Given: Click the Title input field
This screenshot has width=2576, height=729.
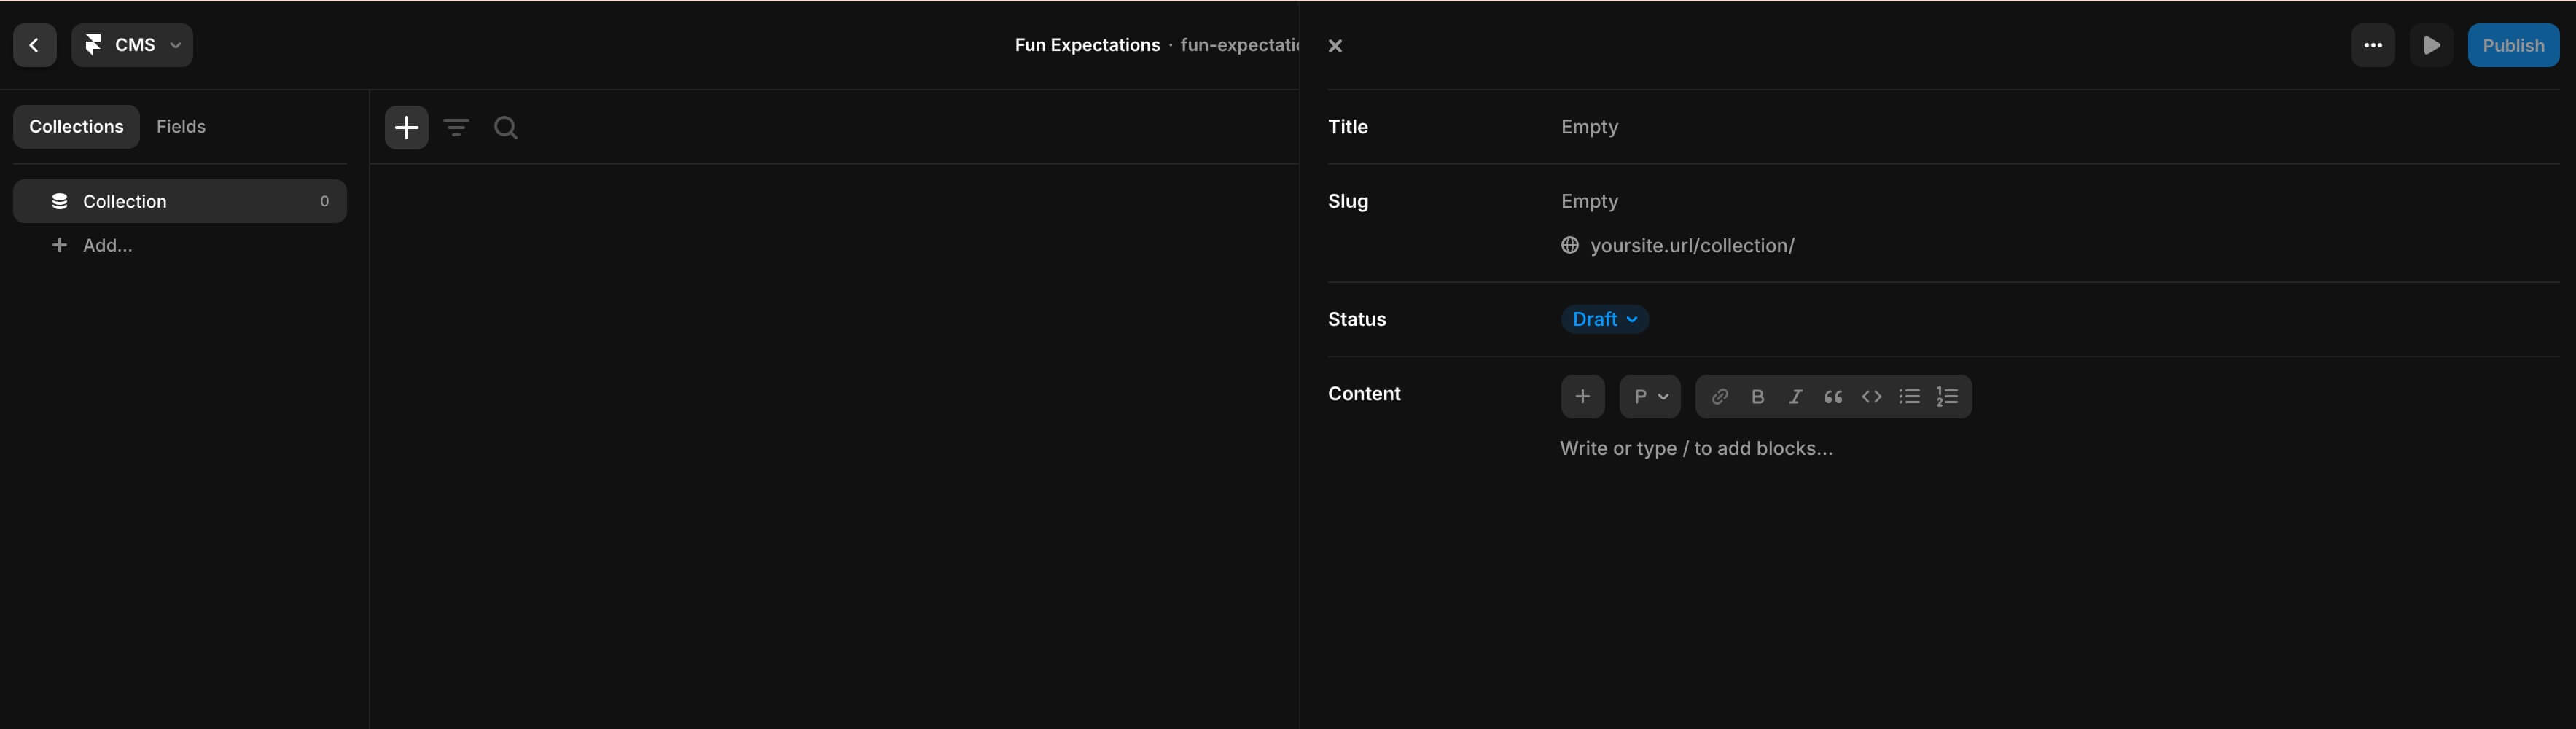Looking at the screenshot, I should click(x=1590, y=127).
